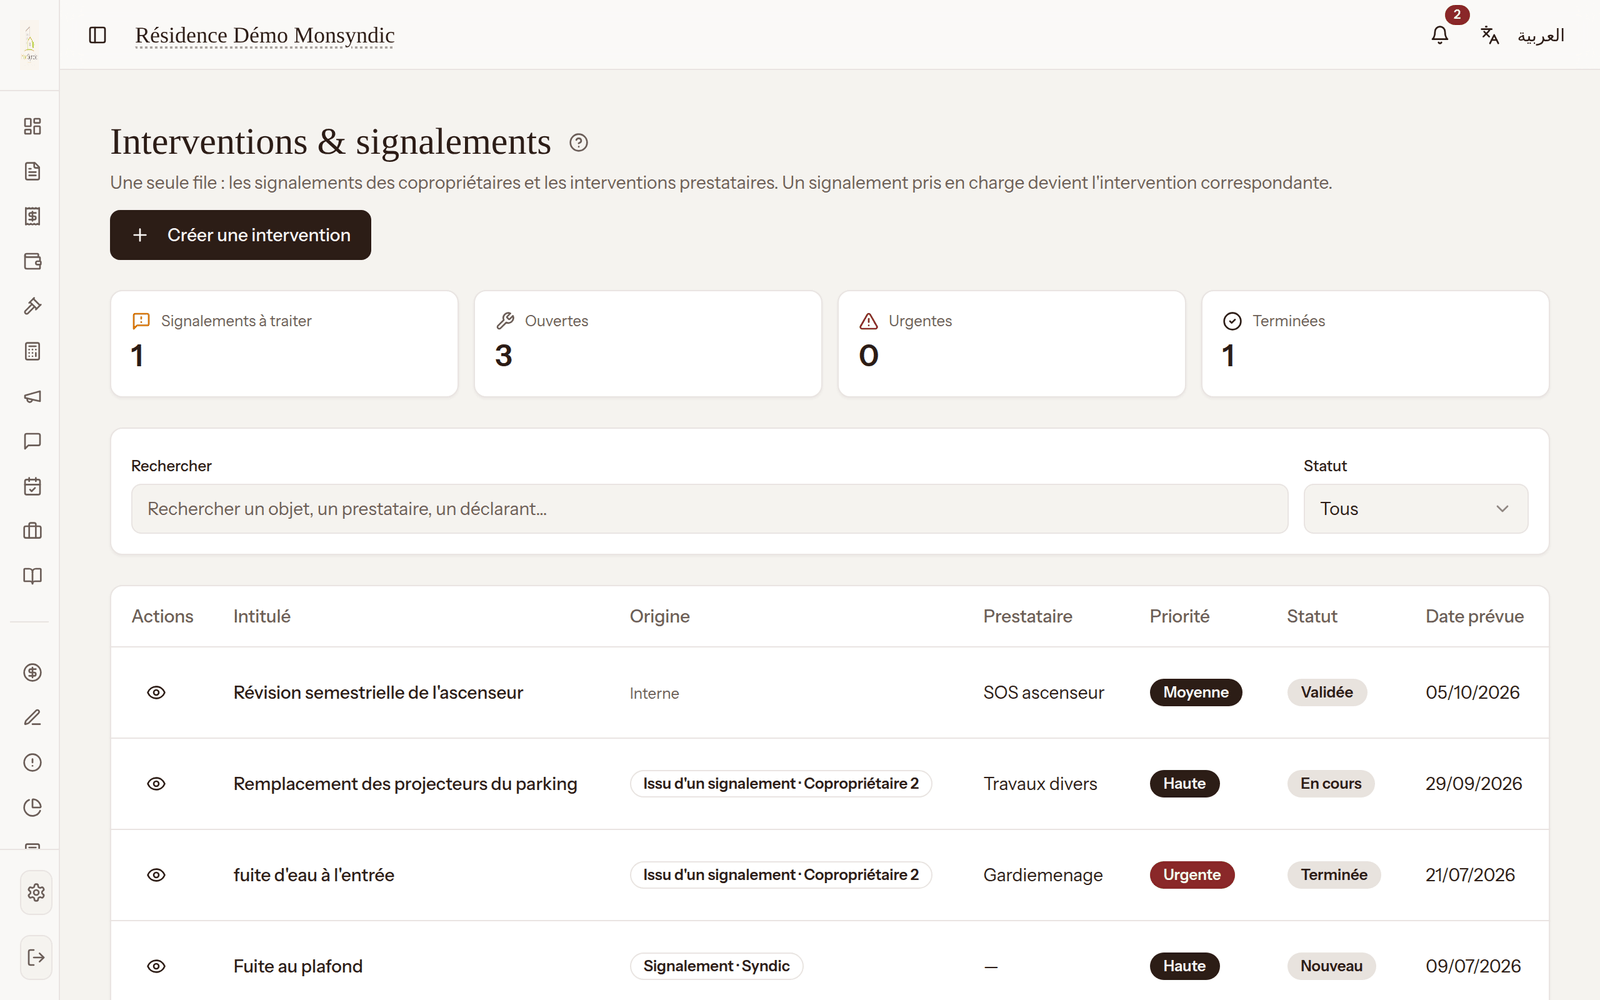1600x1000 pixels.
Task: Open the chat message bubble icon
Action: [32, 441]
